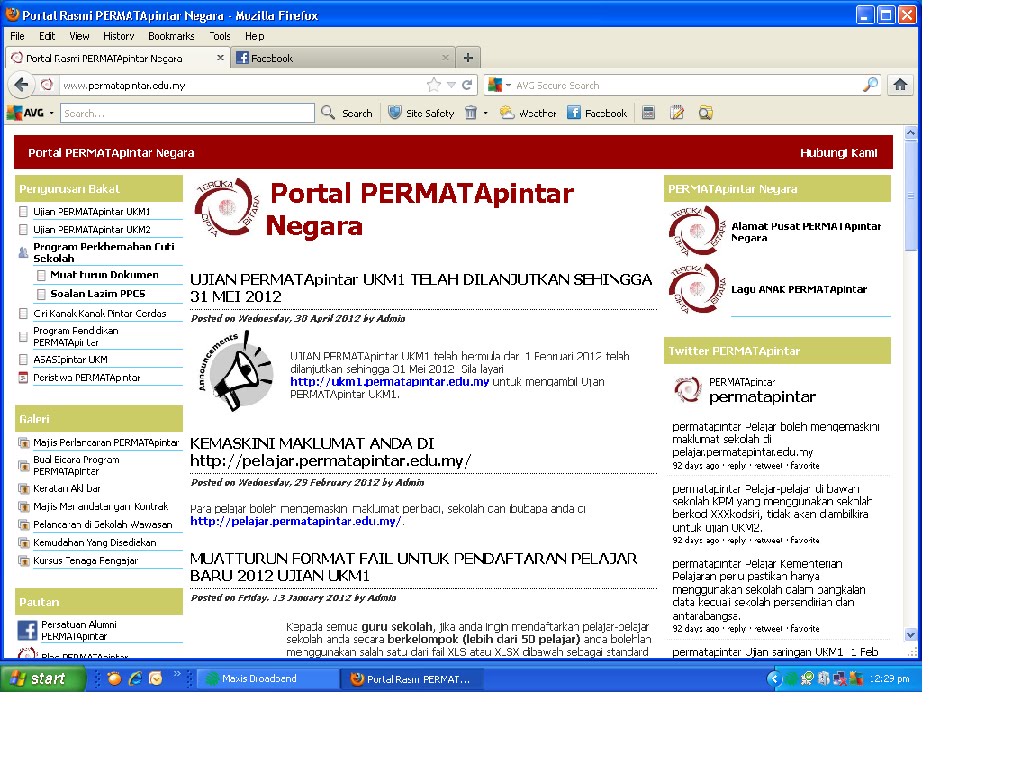Close the Portal Rasmi PERMATApintar tab

click(220, 57)
